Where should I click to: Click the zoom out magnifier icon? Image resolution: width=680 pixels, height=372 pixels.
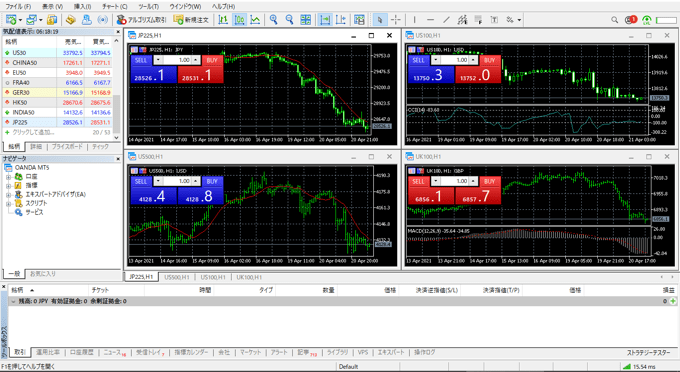coord(289,20)
